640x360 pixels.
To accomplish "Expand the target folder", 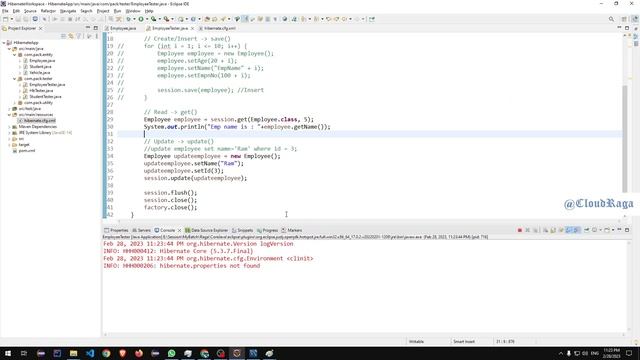I will pos(9,144).
